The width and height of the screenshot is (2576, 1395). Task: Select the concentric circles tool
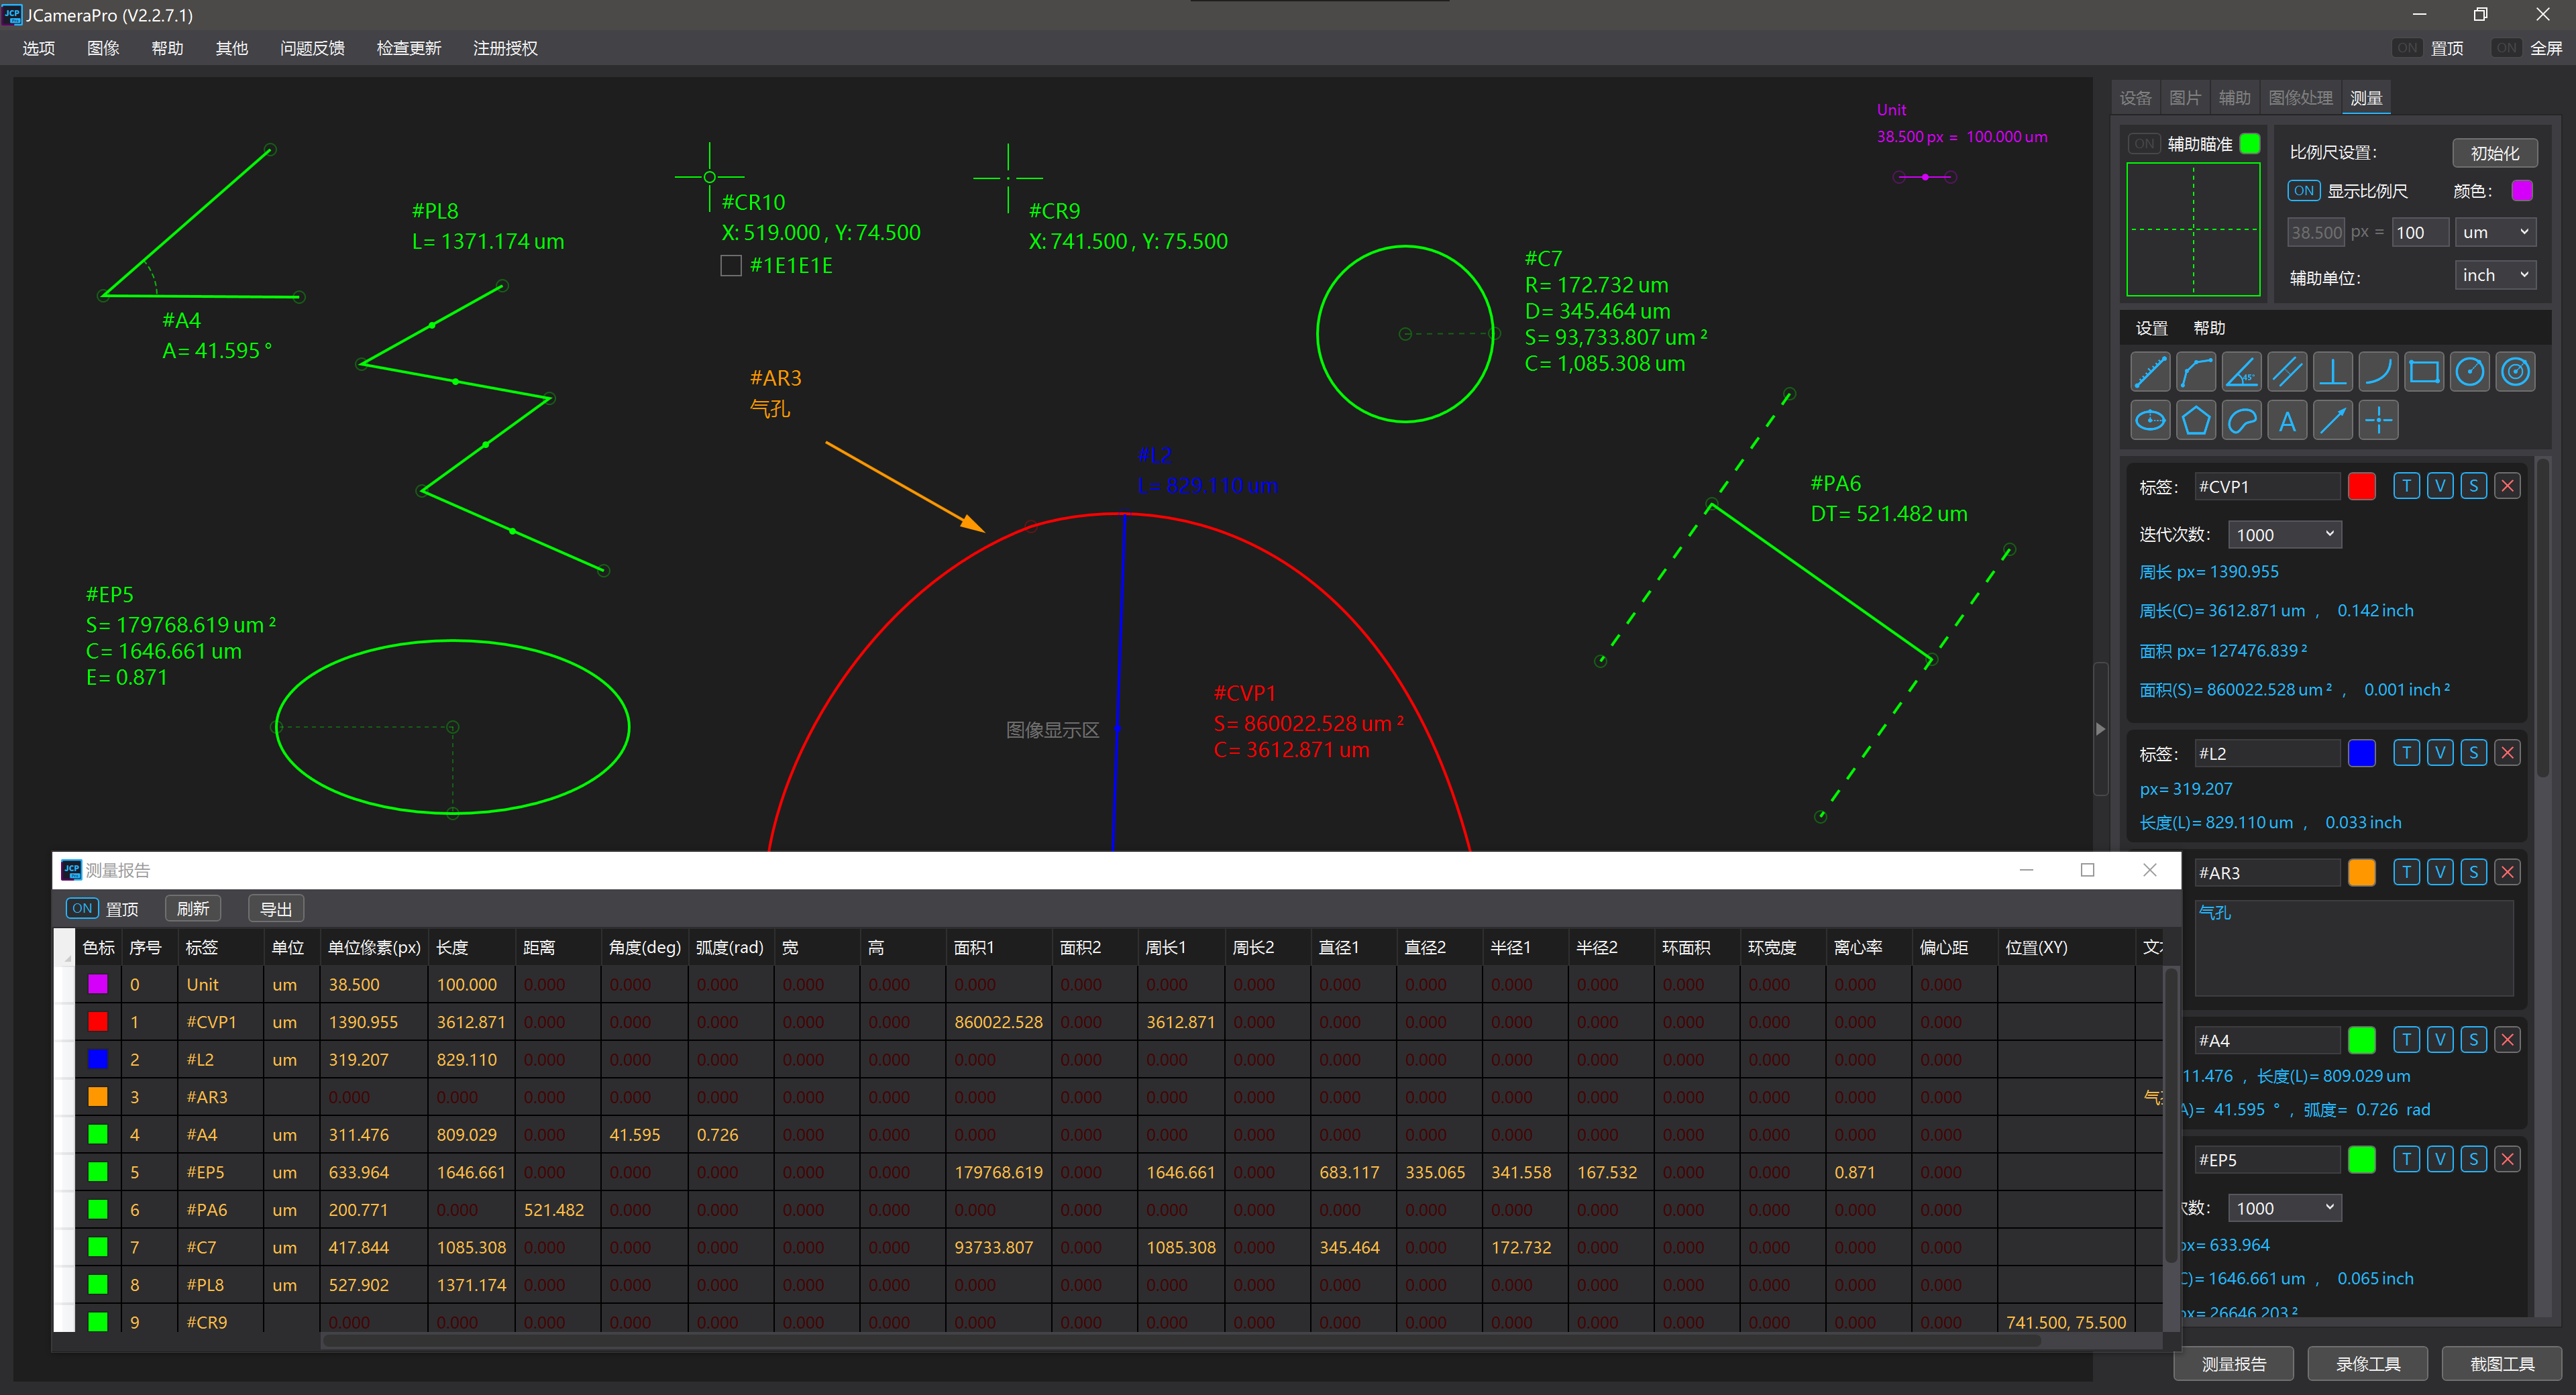[2515, 372]
